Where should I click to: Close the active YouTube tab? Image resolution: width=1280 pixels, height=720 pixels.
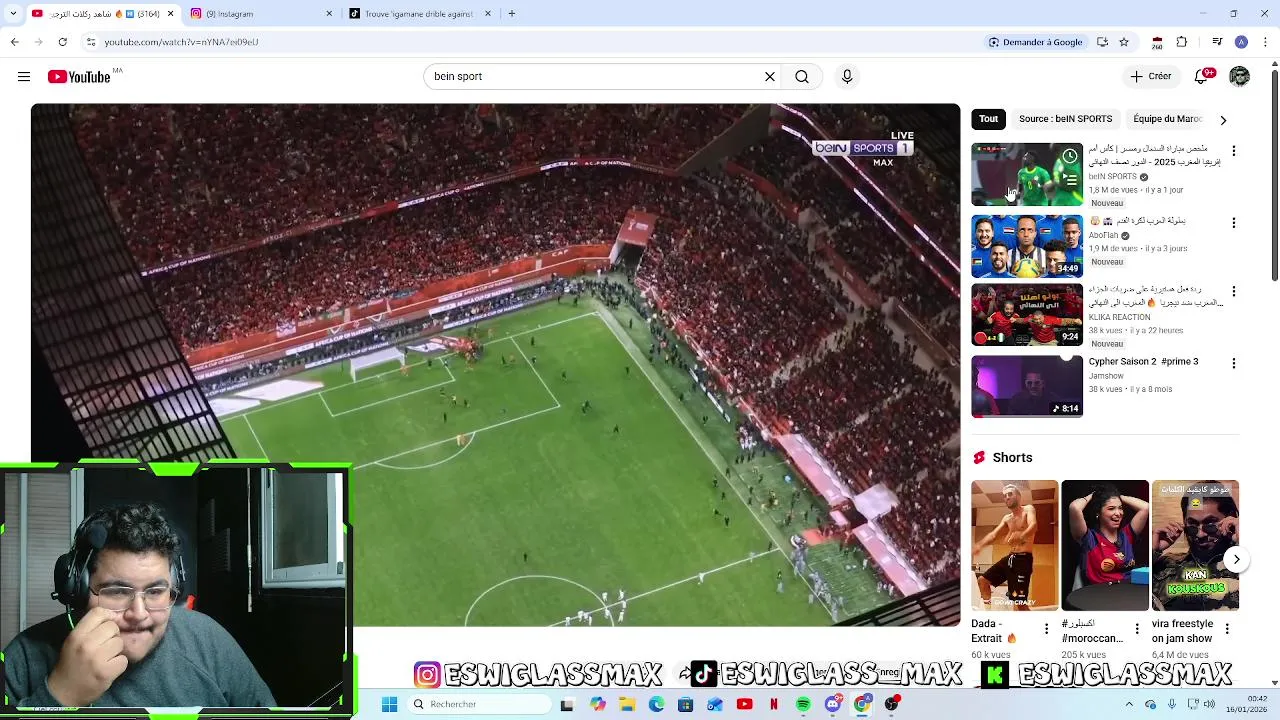[170, 14]
